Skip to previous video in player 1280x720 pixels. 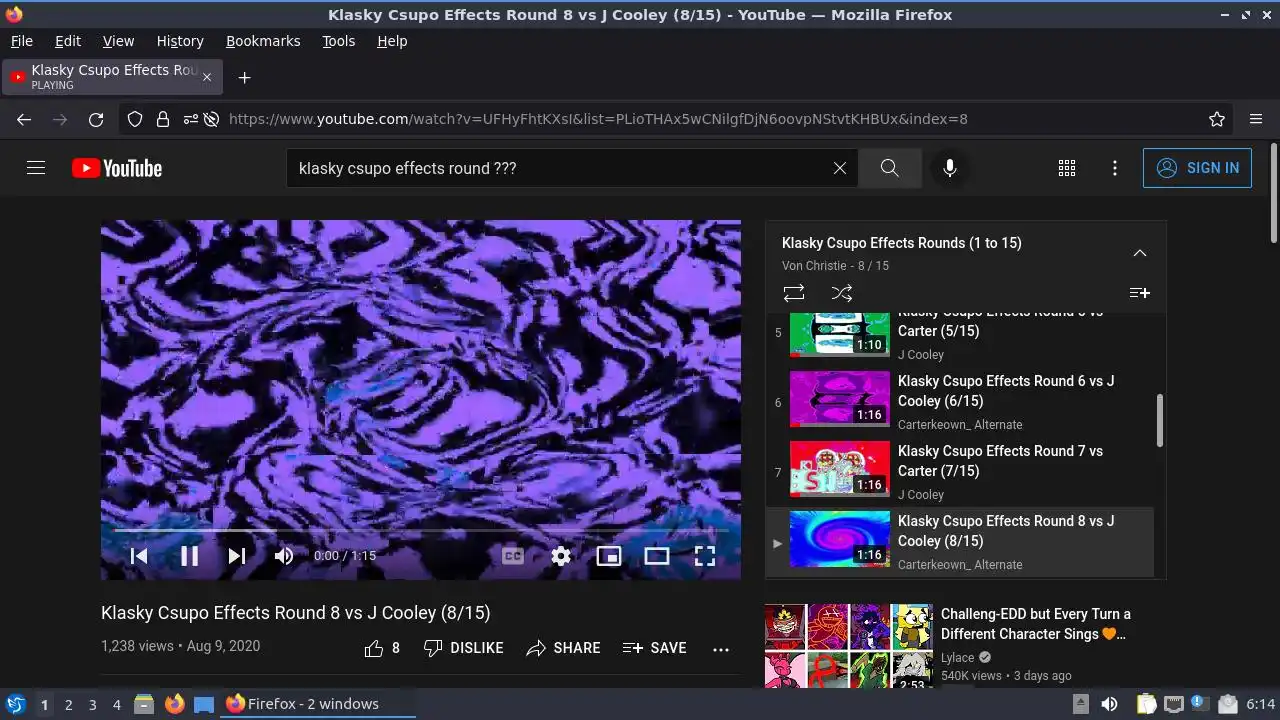pyautogui.click(x=139, y=556)
